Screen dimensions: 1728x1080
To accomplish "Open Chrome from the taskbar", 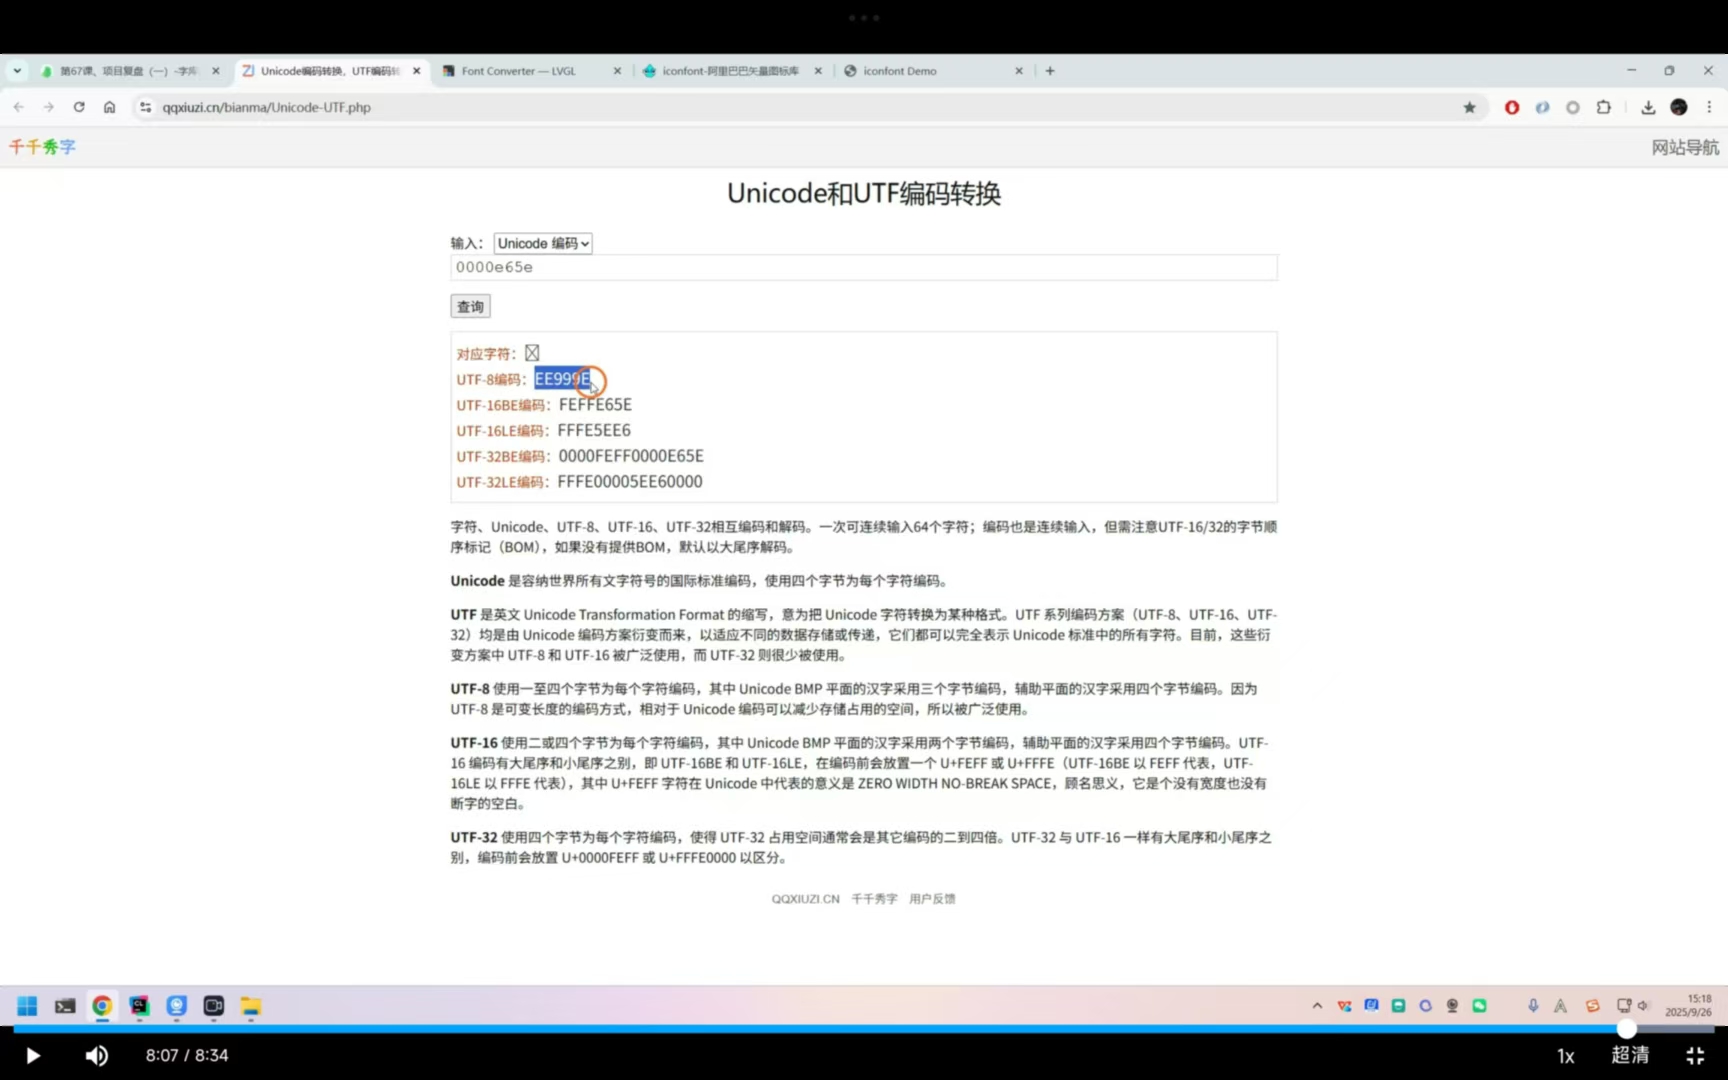I will (102, 1006).
